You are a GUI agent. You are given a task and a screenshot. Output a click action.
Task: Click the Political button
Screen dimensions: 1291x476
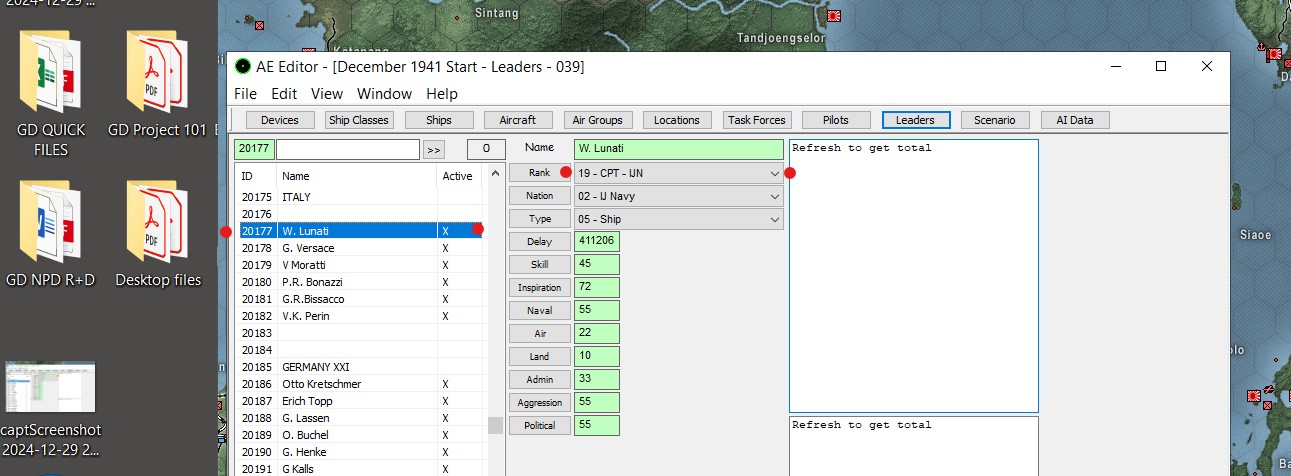(x=540, y=425)
